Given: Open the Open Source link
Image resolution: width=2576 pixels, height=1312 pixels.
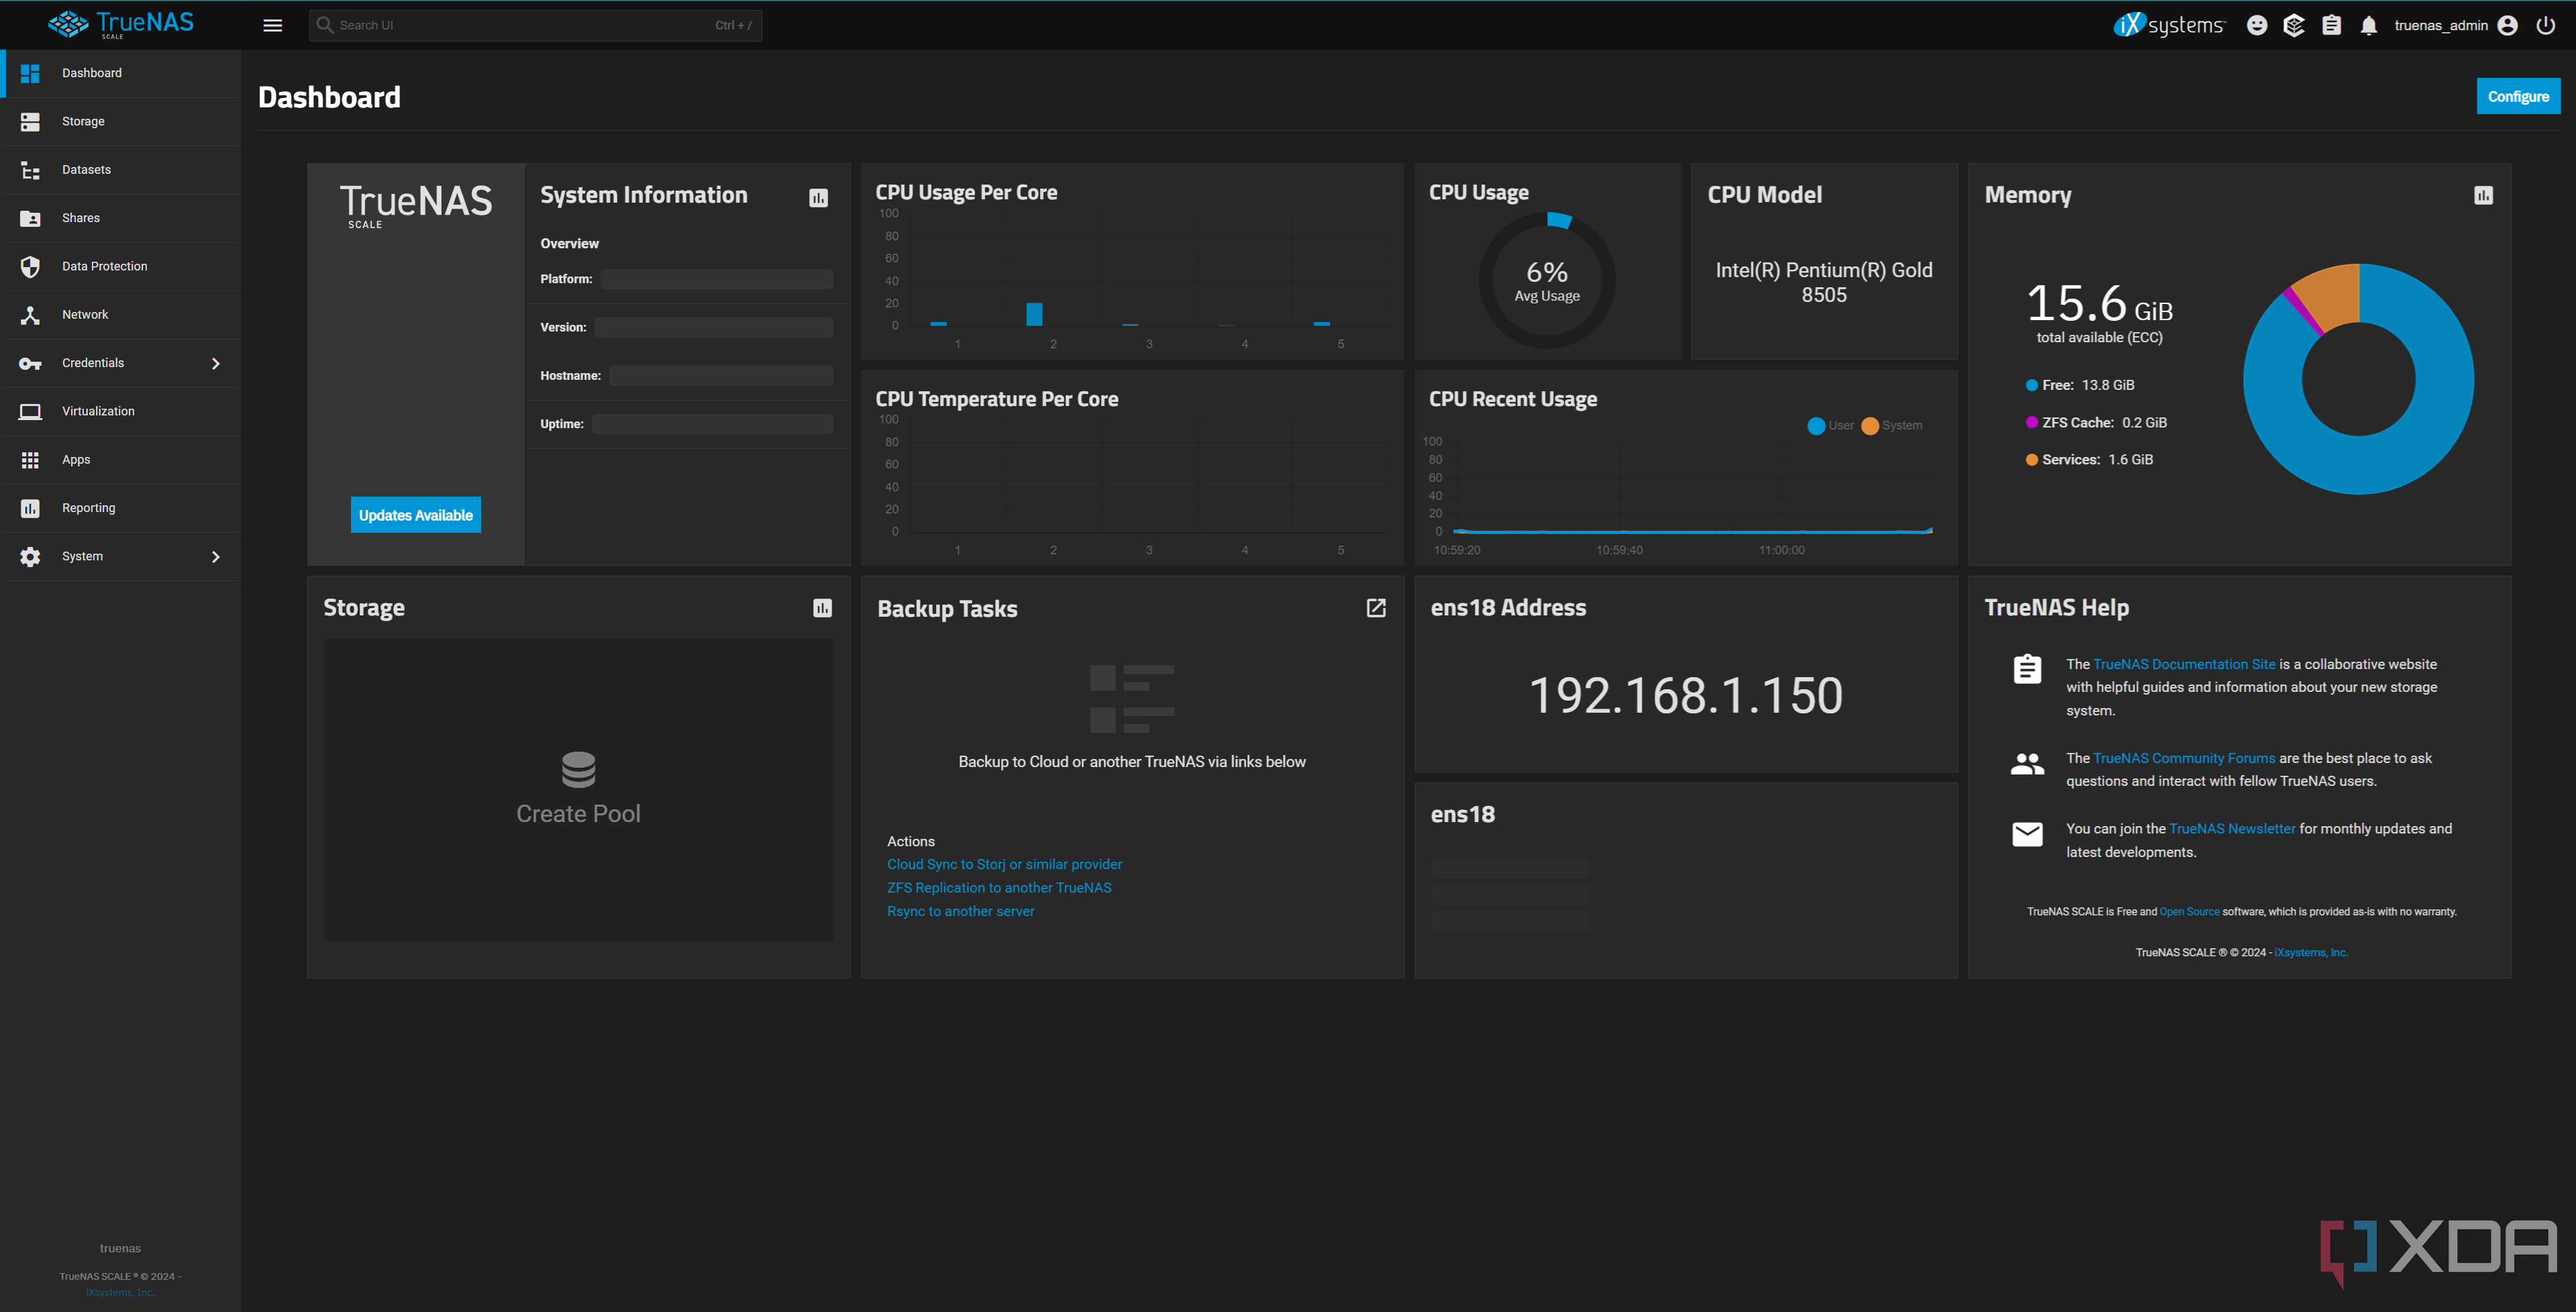Looking at the screenshot, I should pyautogui.click(x=2189, y=912).
